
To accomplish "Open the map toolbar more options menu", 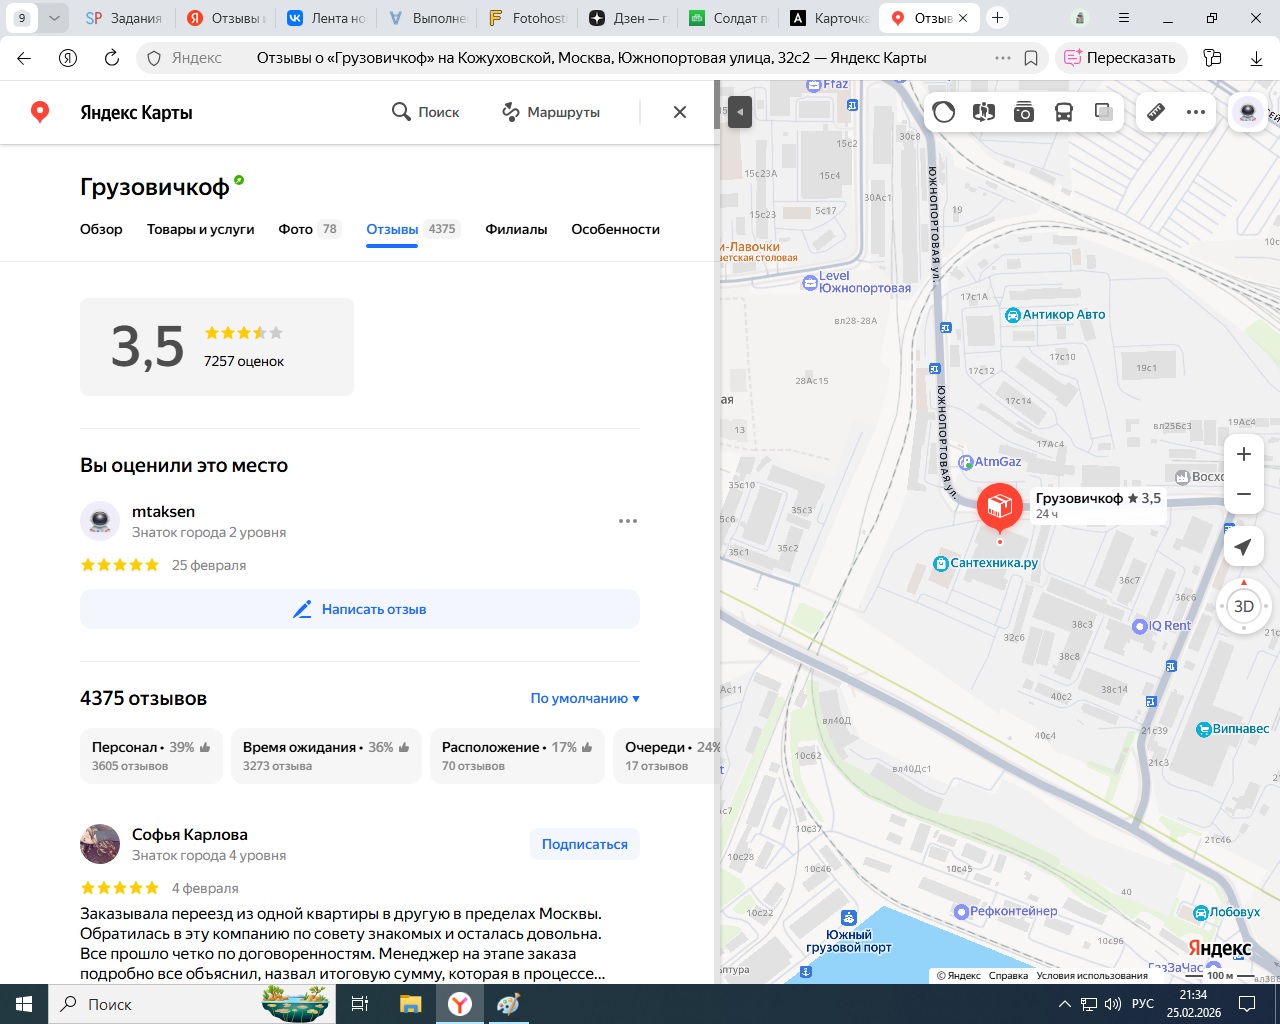I will (1196, 112).
